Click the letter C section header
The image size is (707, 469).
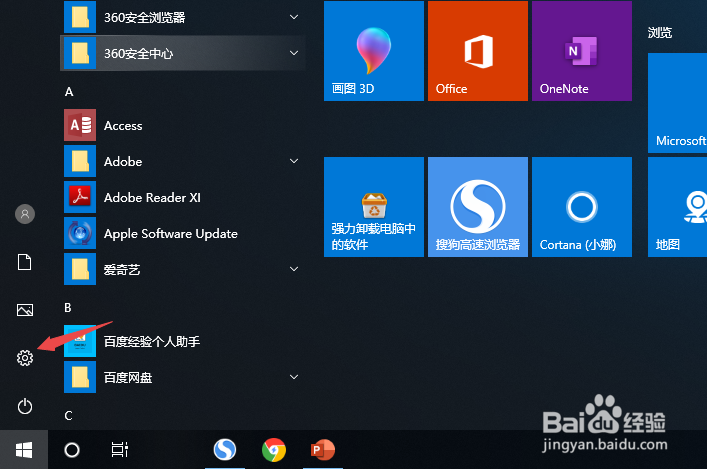tap(69, 415)
